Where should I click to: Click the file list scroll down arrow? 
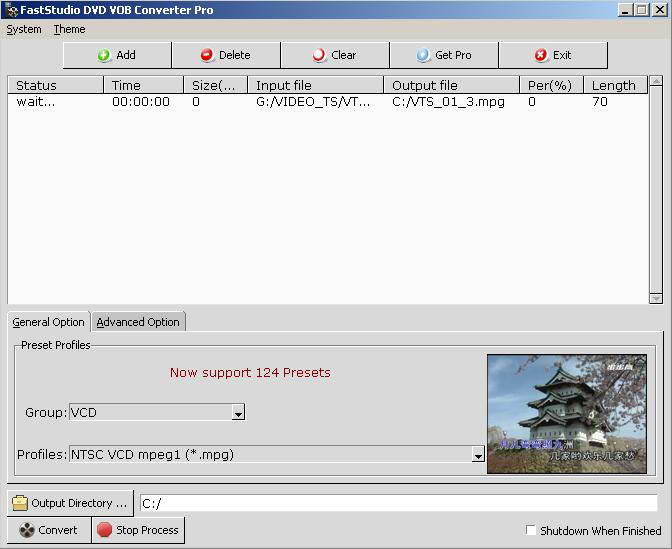point(656,298)
